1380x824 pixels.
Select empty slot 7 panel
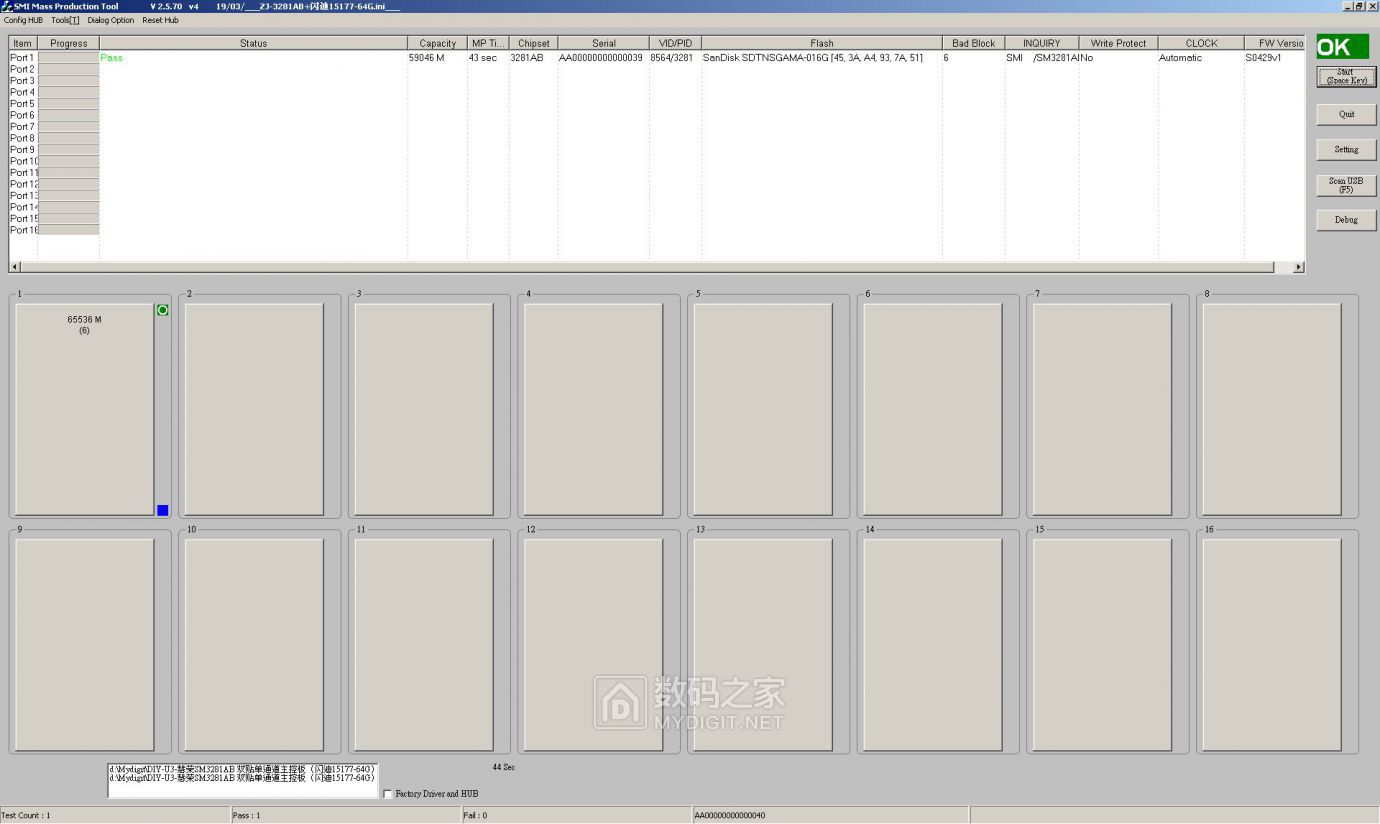(1102, 409)
